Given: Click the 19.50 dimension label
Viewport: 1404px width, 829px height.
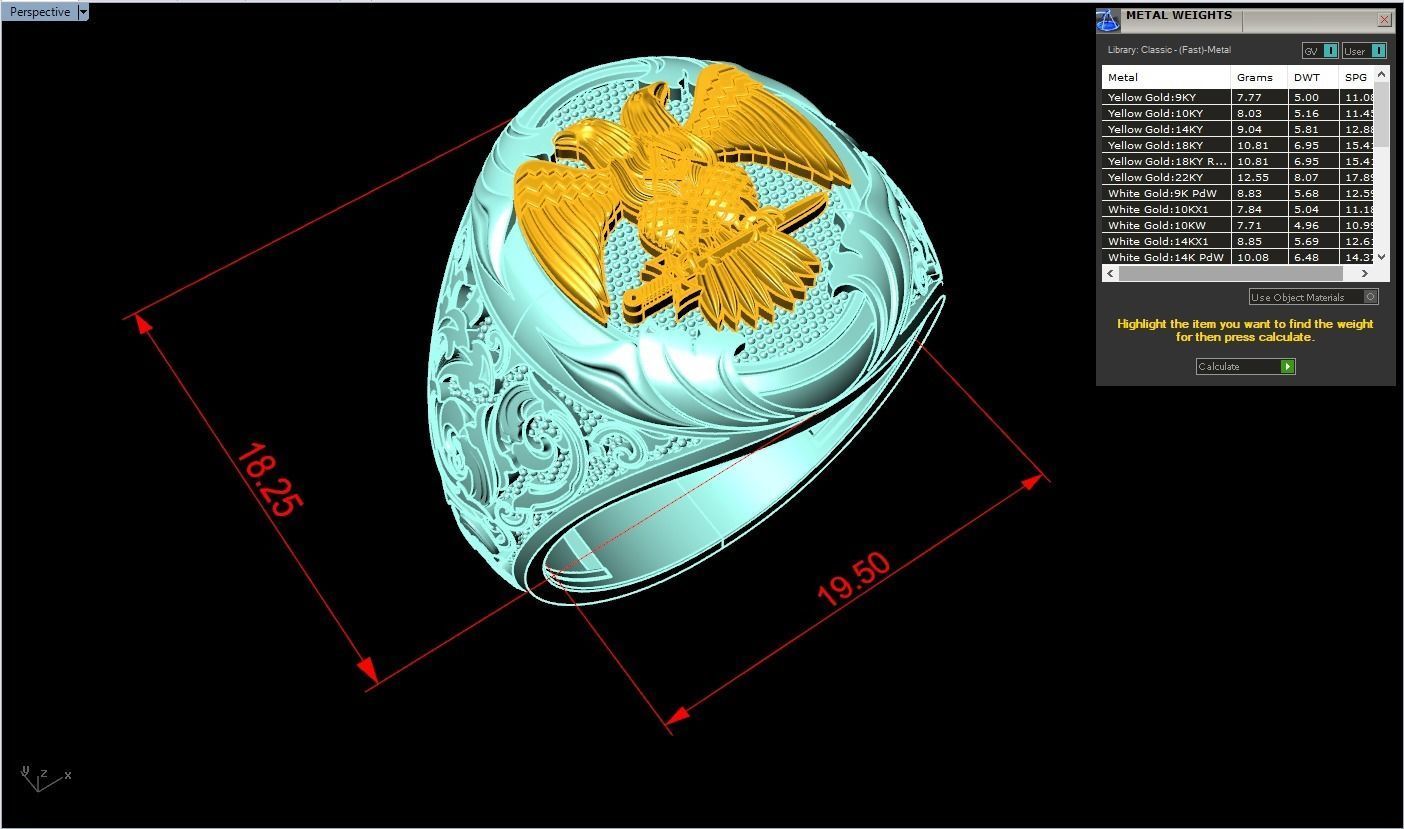Looking at the screenshot, I should [853, 580].
